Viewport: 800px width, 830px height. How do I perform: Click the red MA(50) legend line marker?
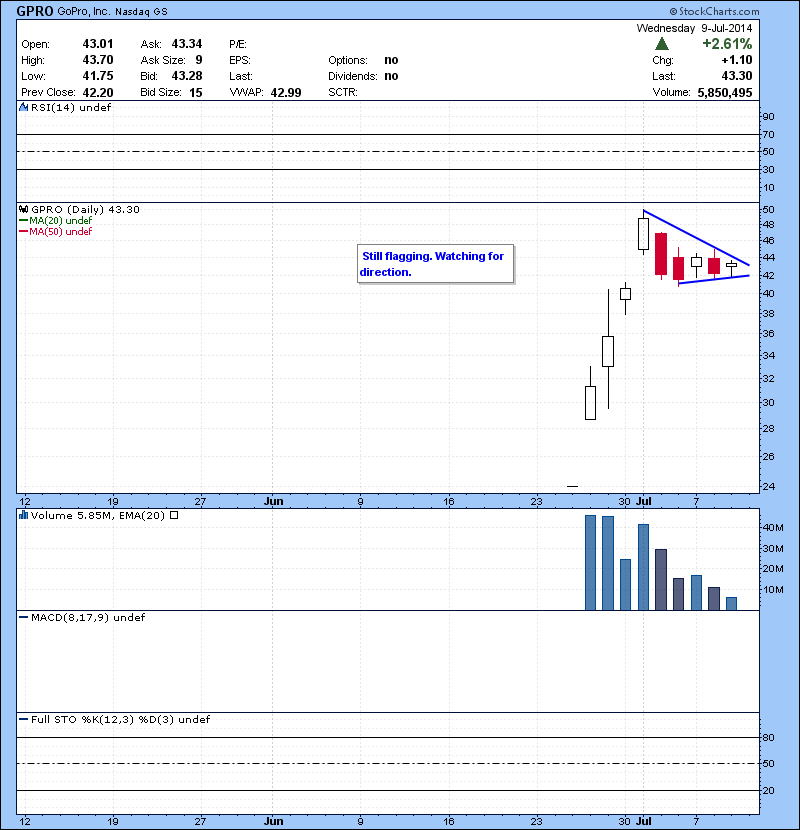point(23,232)
